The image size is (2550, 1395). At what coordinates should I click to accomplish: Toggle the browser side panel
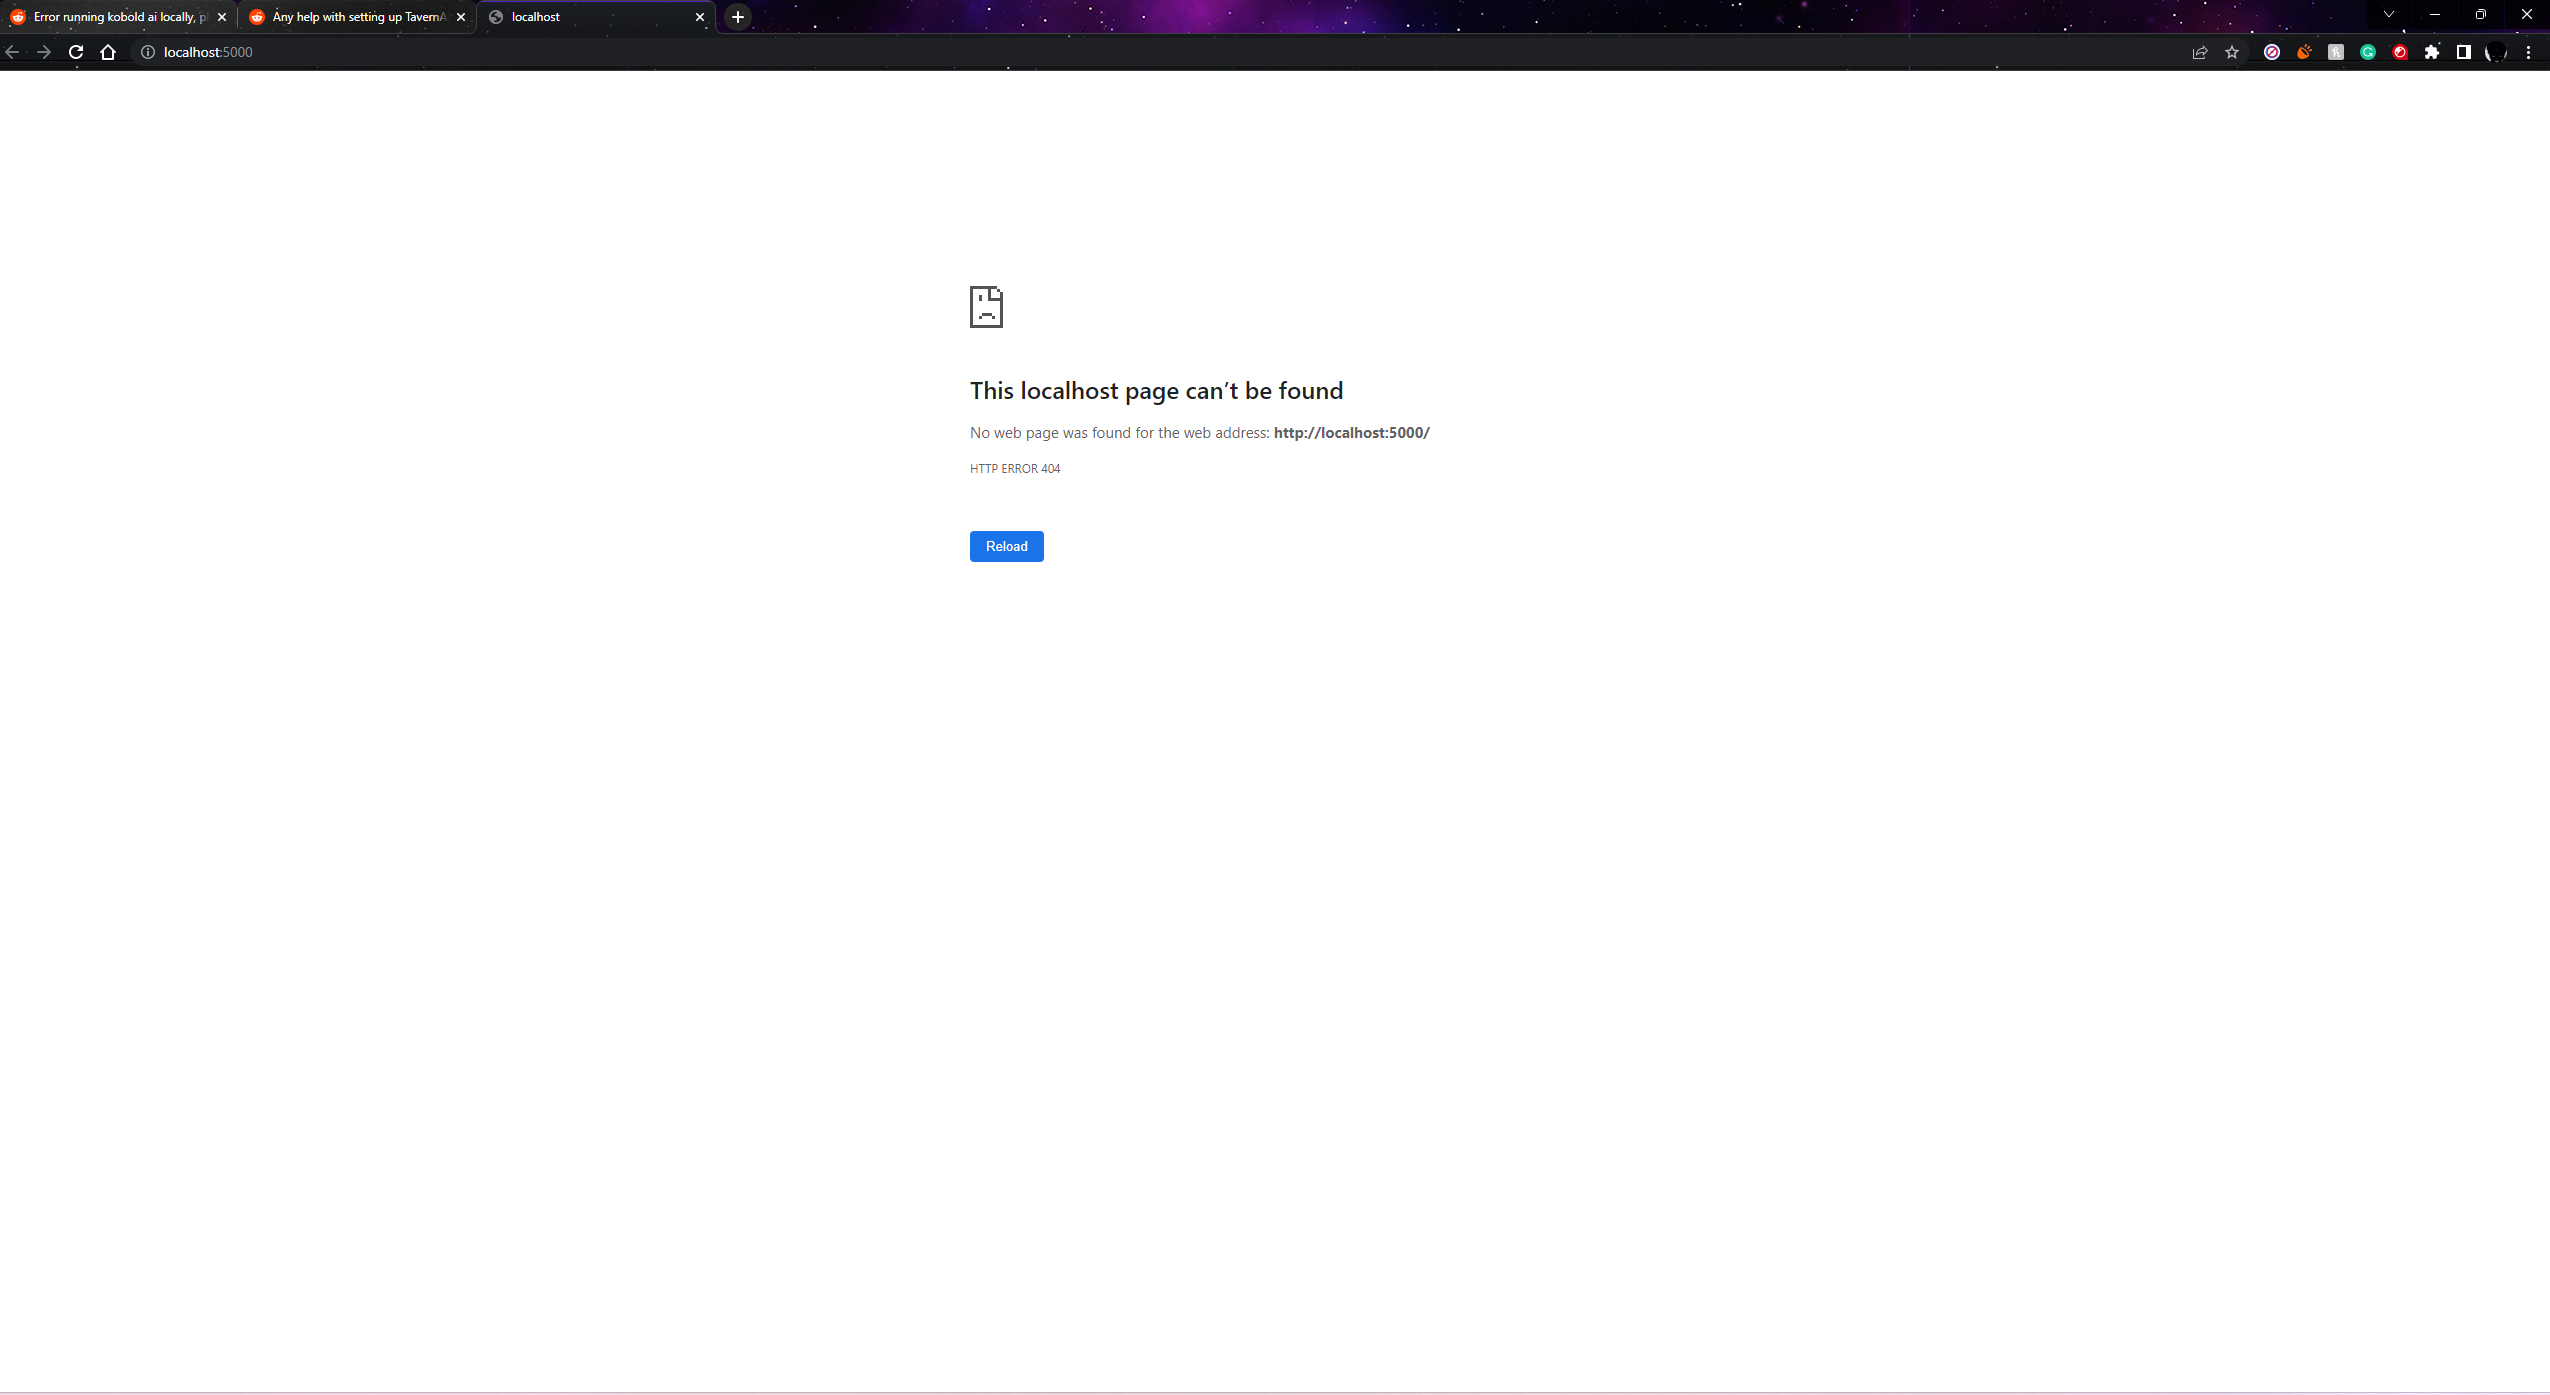pos(2464,52)
